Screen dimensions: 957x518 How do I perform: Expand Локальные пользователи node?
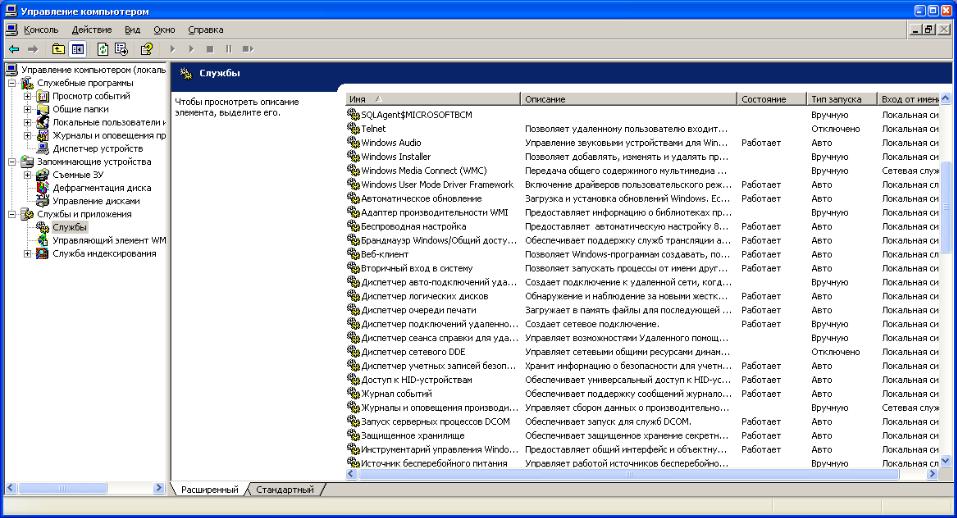(x=27, y=122)
